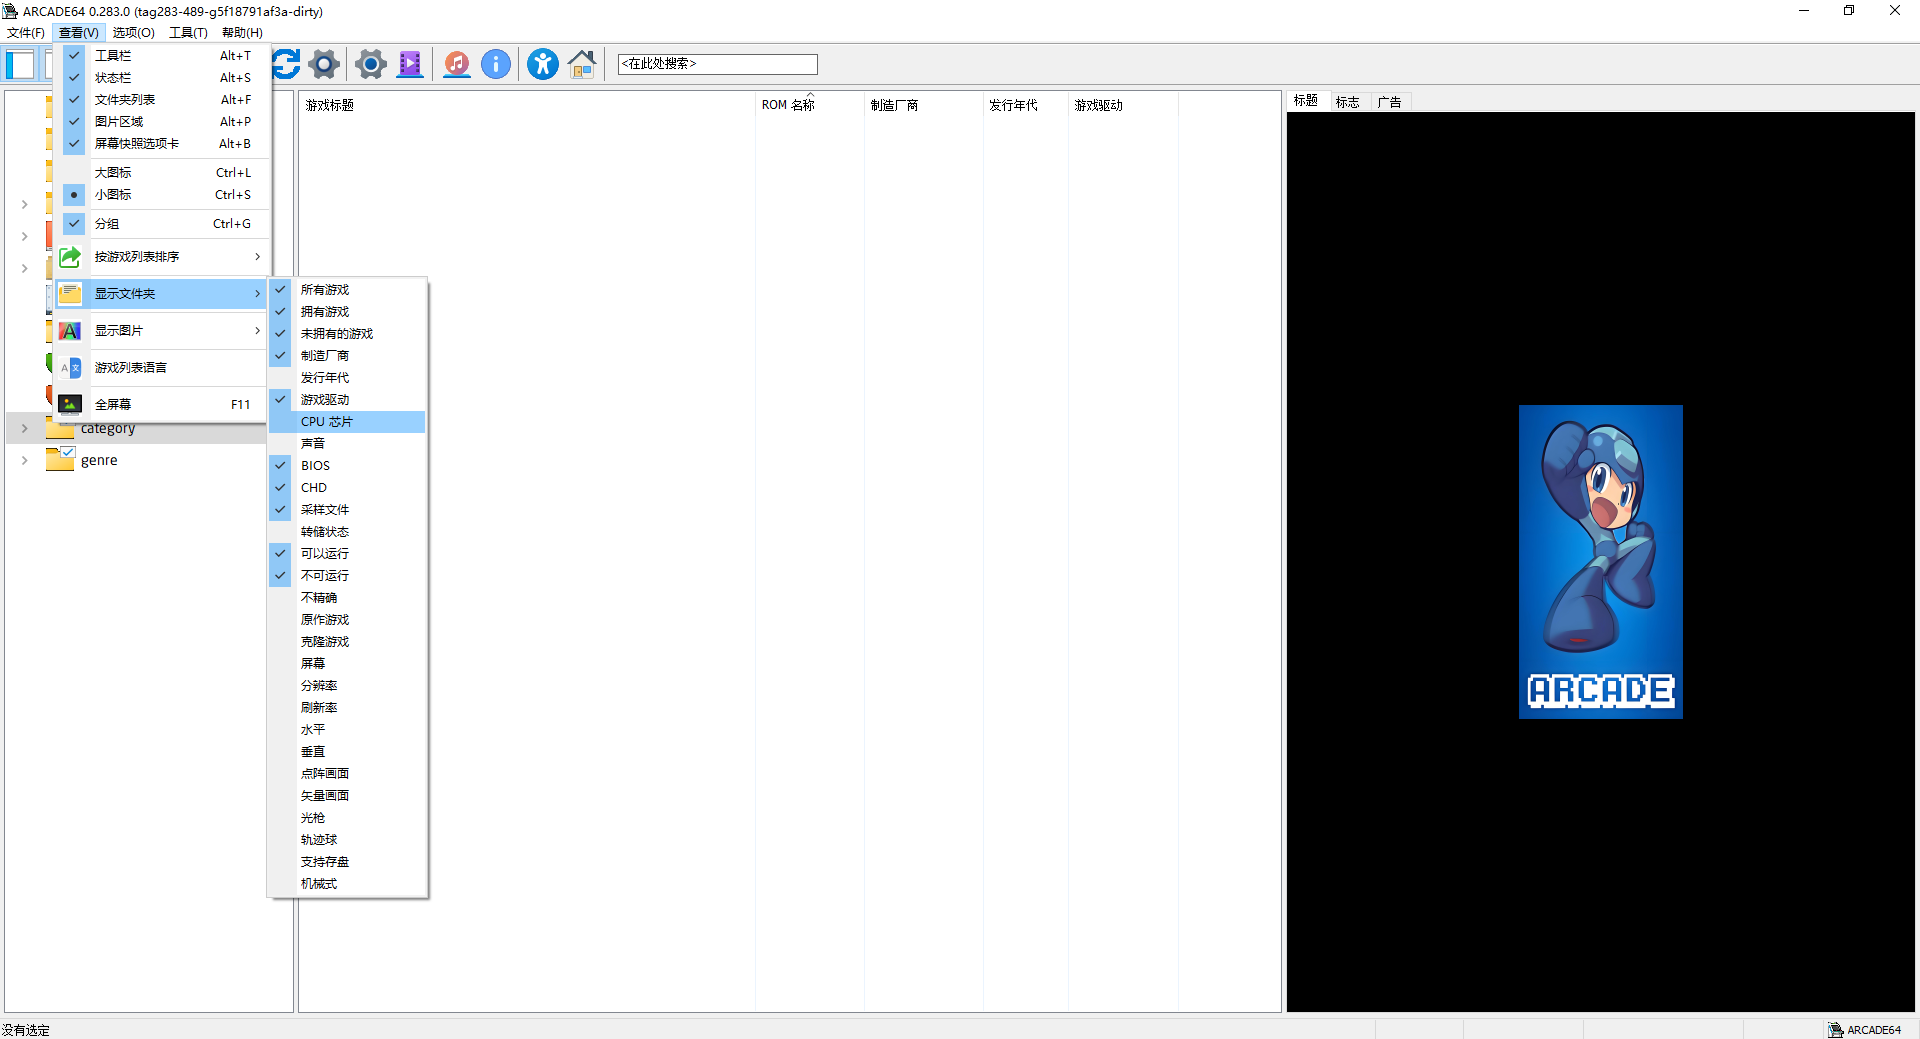Click the home folder toolbar icon
Viewport: 1920px width, 1039px height.
[582, 64]
